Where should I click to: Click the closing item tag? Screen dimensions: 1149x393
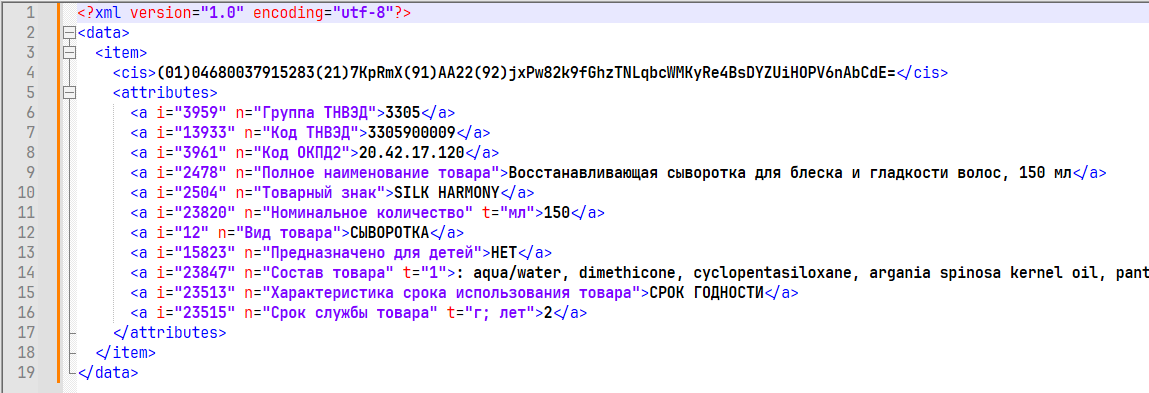[125, 352]
